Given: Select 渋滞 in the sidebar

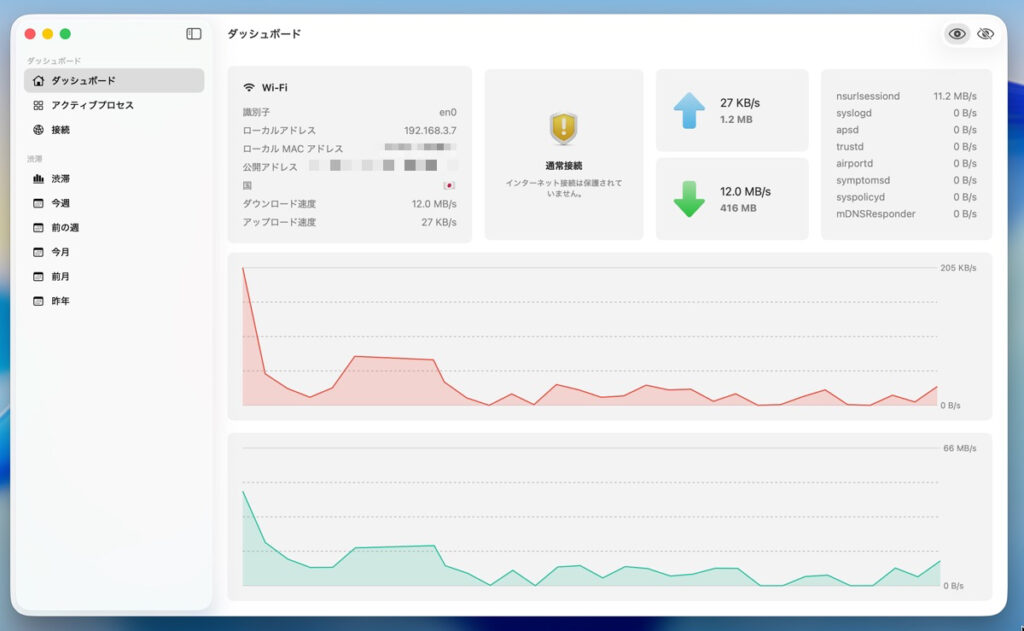Looking at the screenshot, I should (61, 179).
